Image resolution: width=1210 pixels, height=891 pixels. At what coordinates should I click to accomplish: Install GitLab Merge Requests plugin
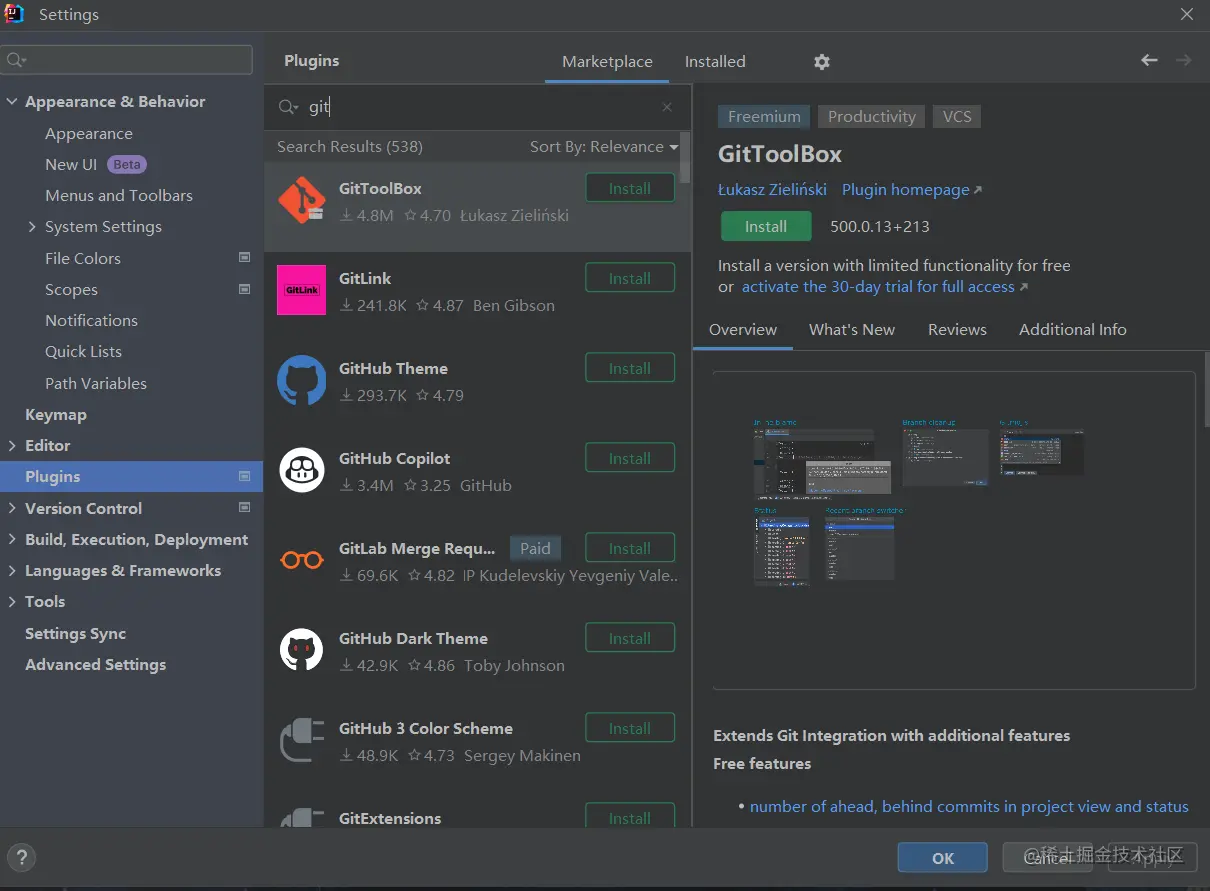coord(630,548)
